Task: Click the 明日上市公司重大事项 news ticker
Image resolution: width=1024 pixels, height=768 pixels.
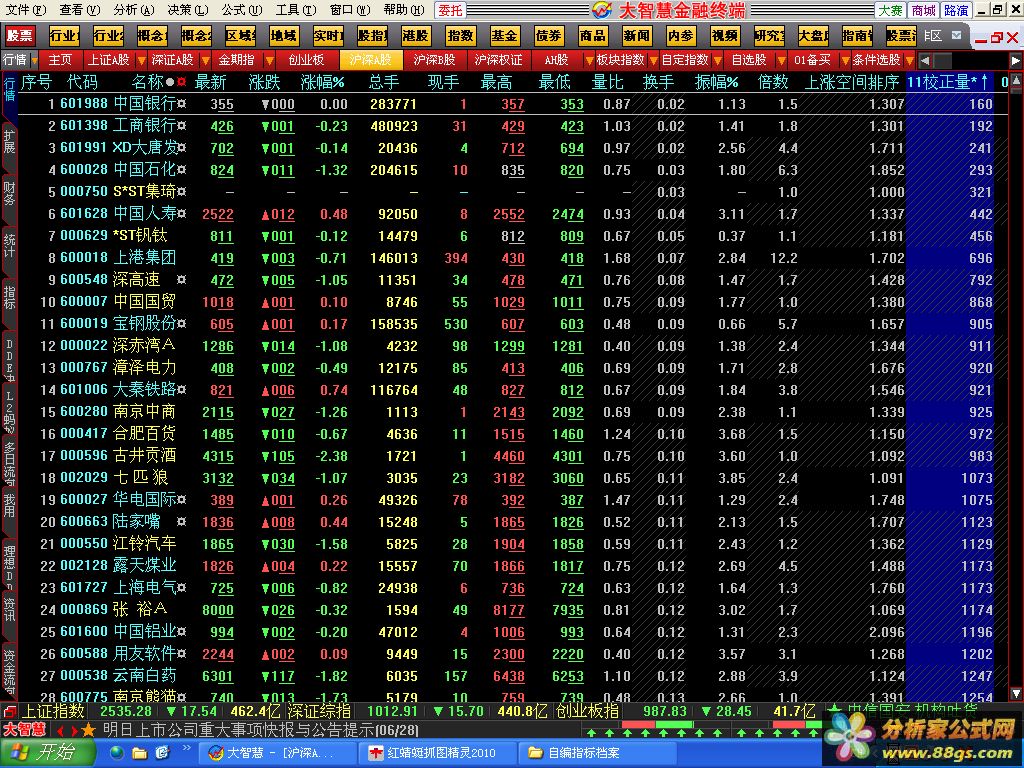Action: coord(261,730)
